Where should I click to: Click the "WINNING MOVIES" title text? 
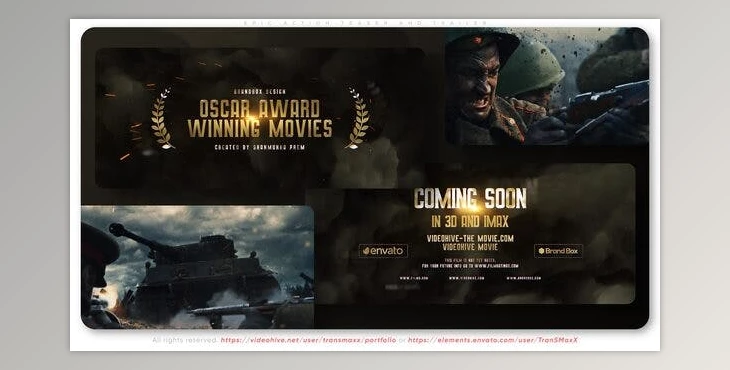pyautogui.click(x=260, y=128)
